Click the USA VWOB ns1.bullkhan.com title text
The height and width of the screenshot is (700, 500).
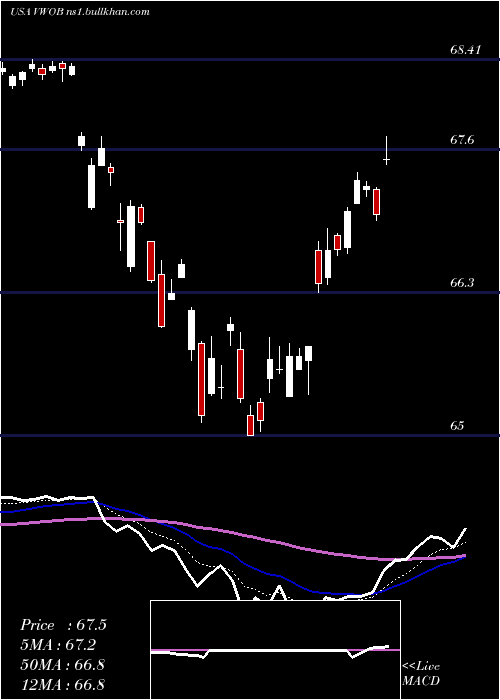coord(79,12)
